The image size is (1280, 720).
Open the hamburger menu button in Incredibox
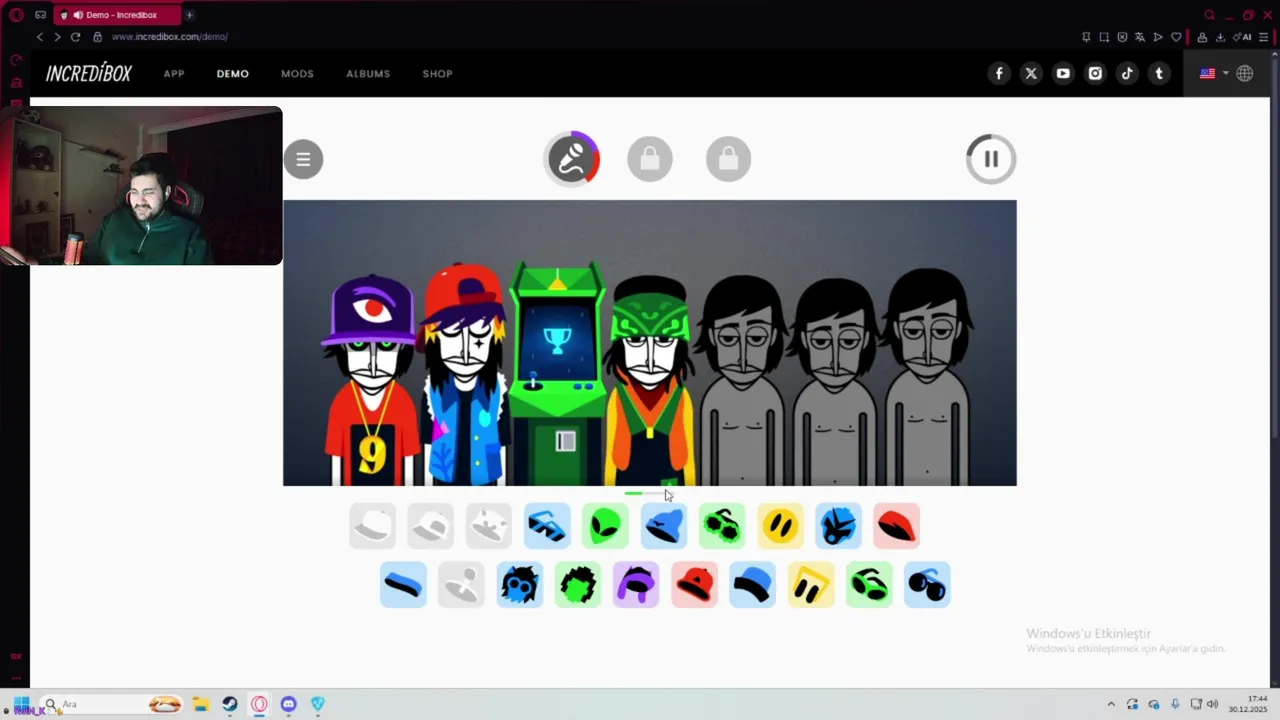point(303,159)
